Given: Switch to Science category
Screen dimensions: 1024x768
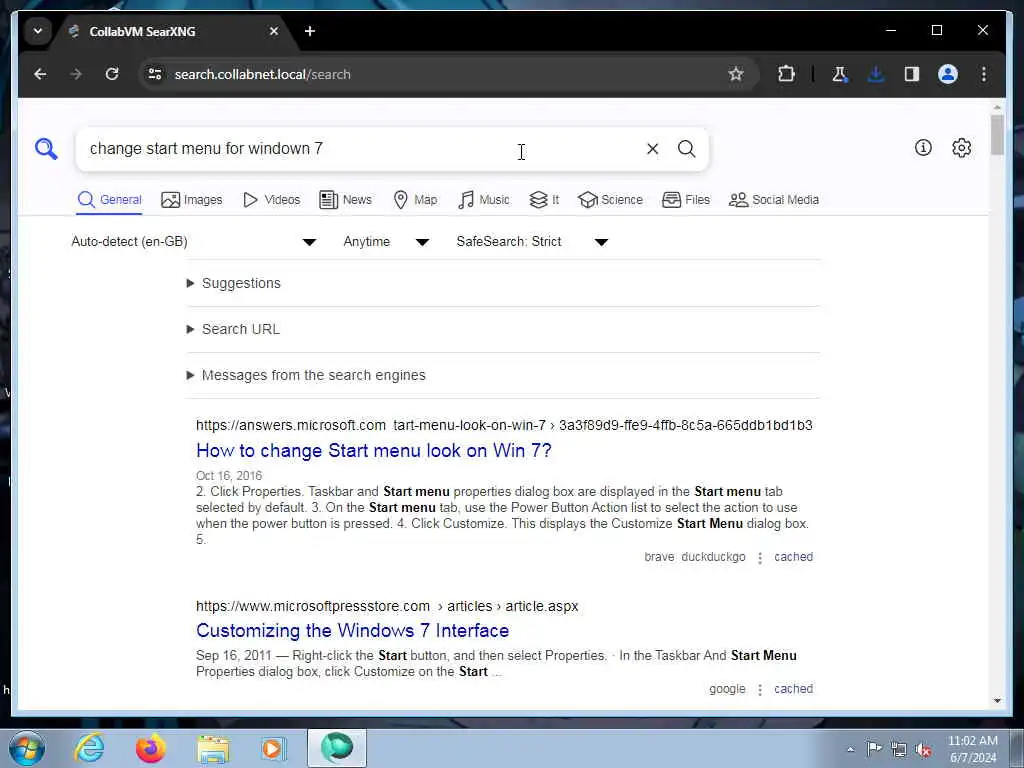Looking at the screenshot, I should tap(611, 200).
